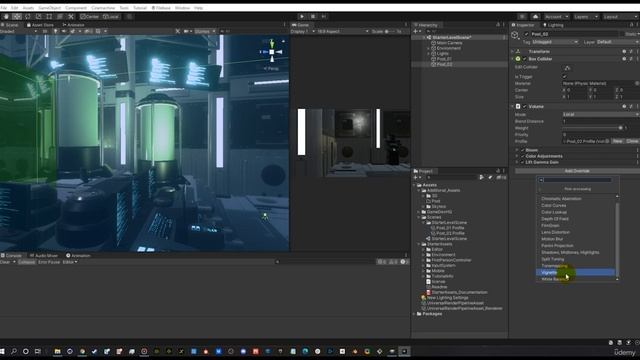Toggle the Is Trigger checkbox

[565, 76]
